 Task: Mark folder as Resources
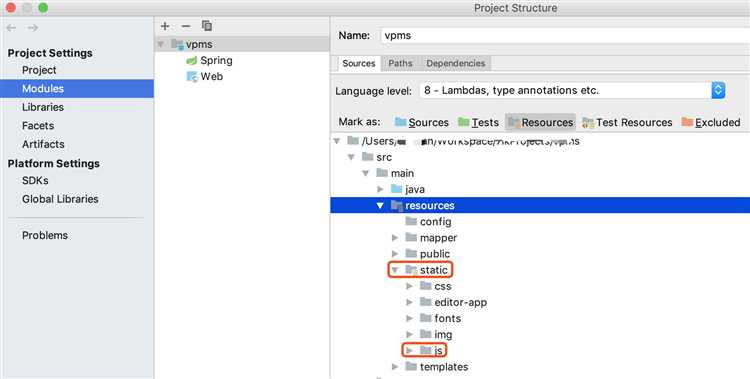pos(540,123)
